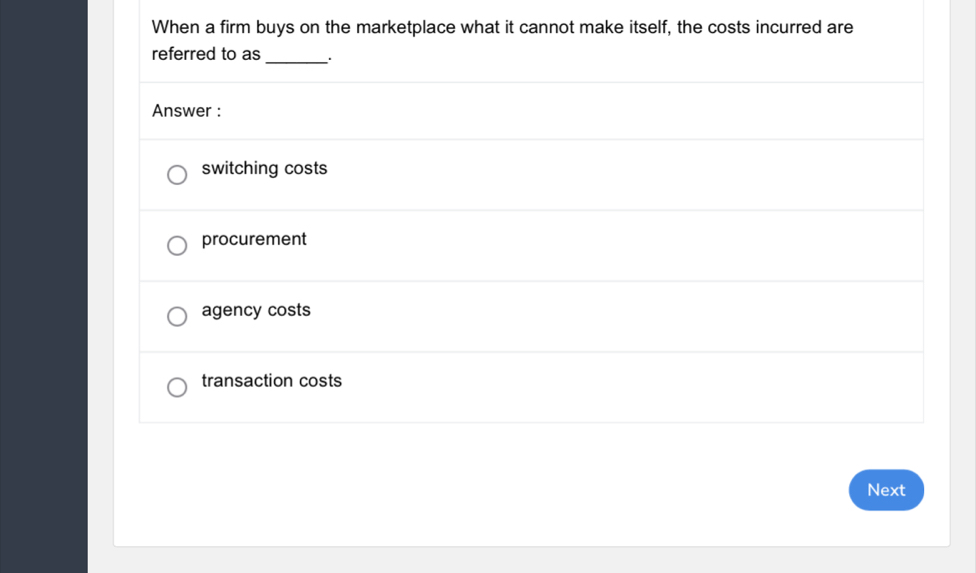Click the gray page background below the card
The image size is (976, 573).
[x=530, y=561]
